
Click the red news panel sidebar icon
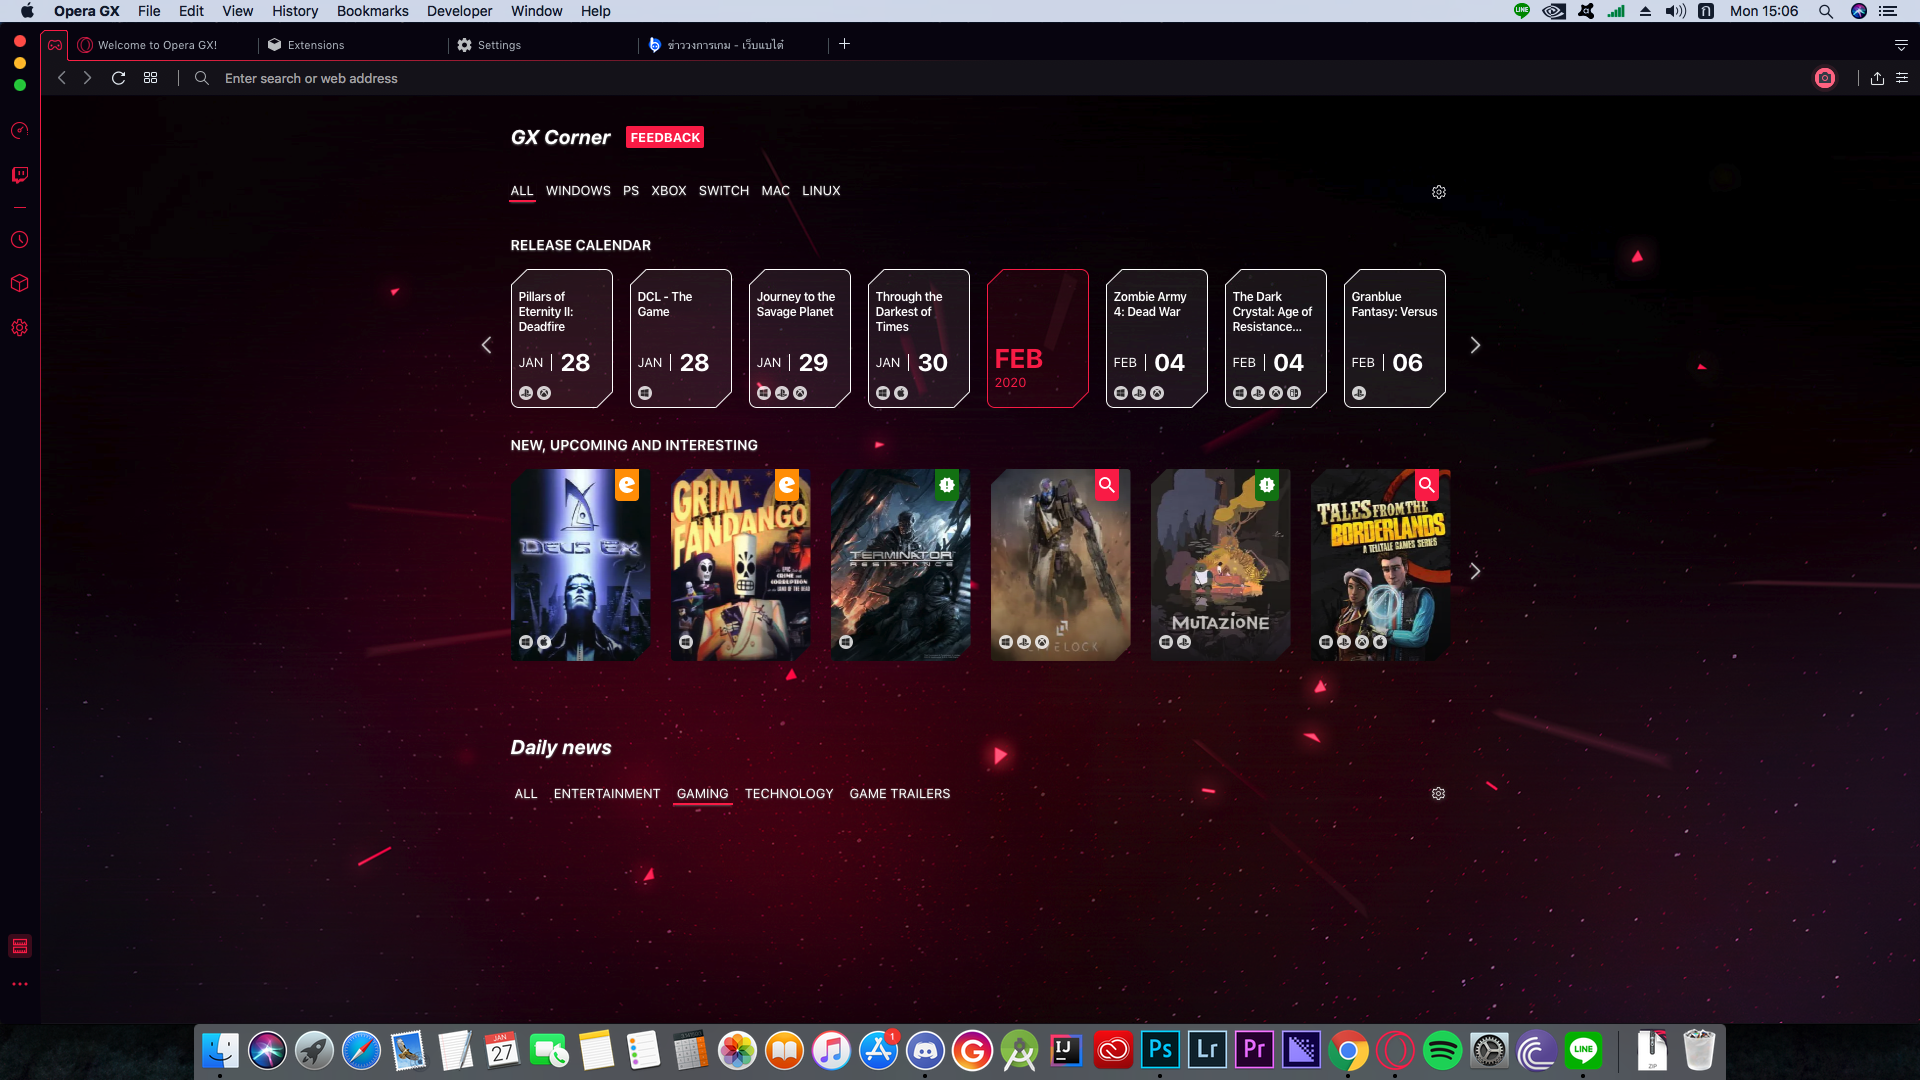(19, 946)
